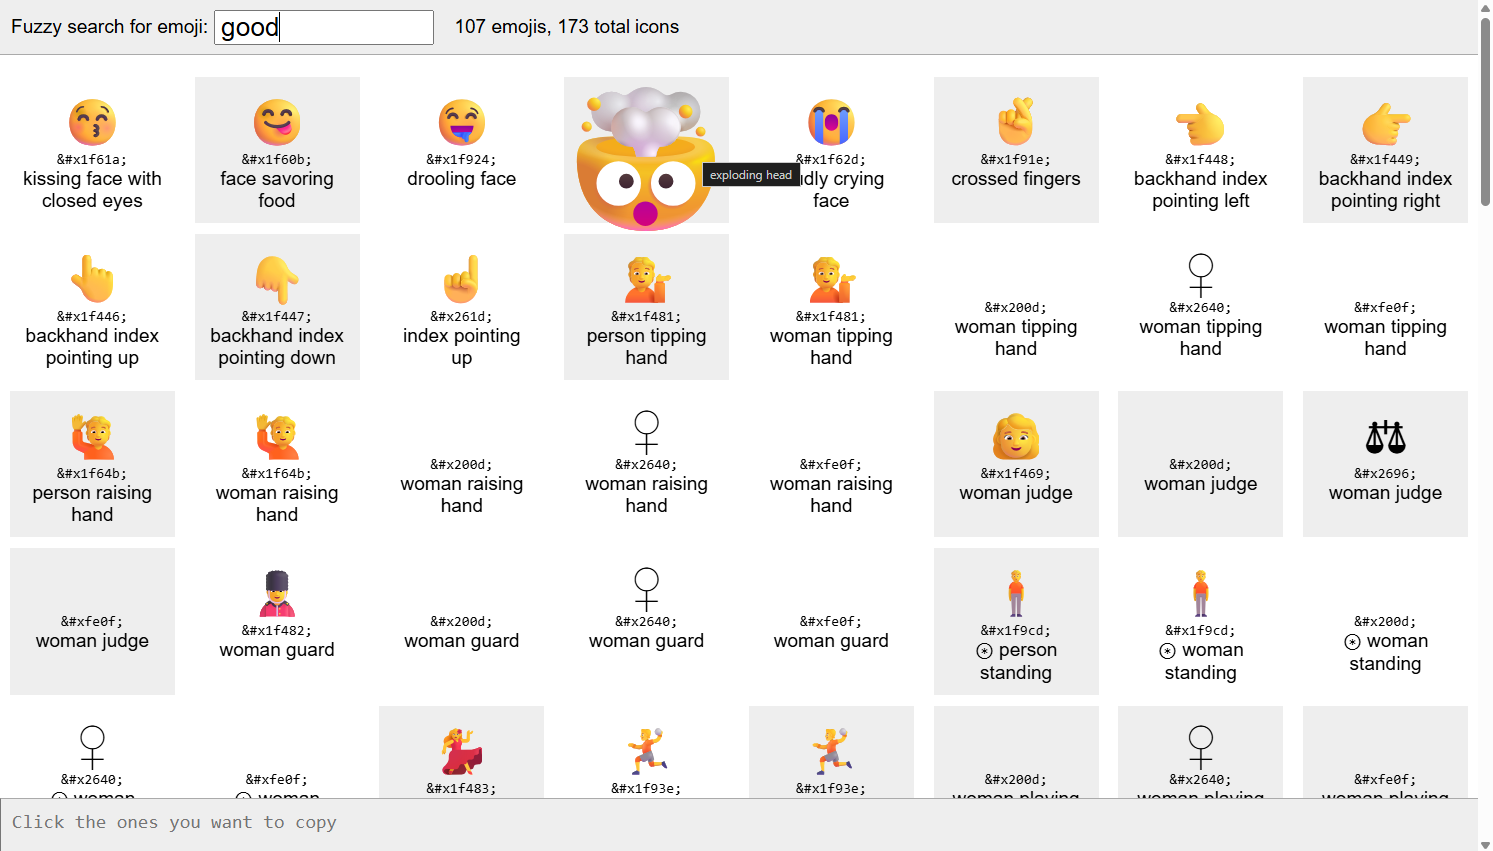Select woman raising hand card coded &#x200d;
This screenshot has height=851, width=1493.
pos(461,464)
